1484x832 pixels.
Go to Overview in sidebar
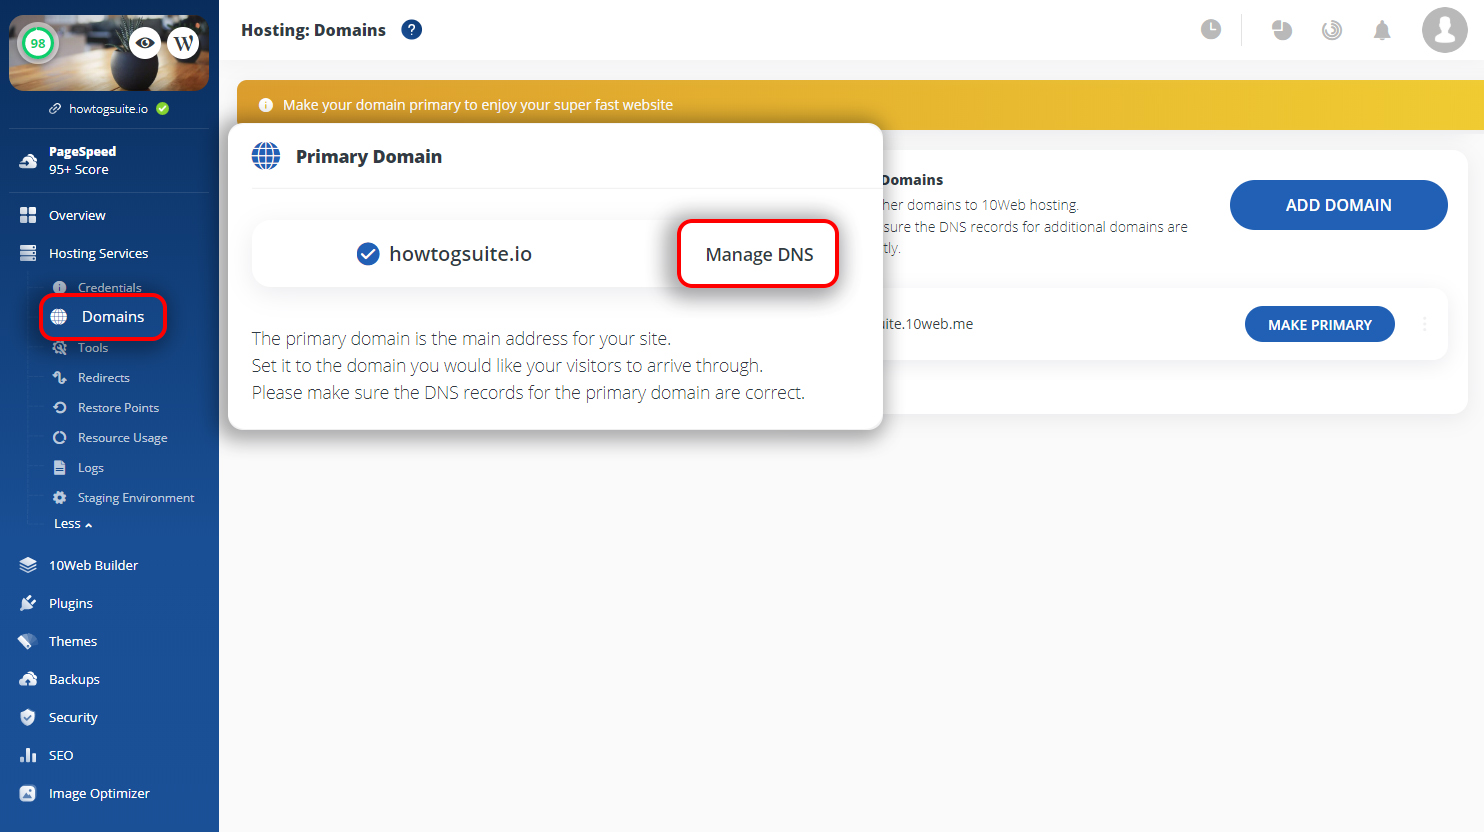click(77, 215)
